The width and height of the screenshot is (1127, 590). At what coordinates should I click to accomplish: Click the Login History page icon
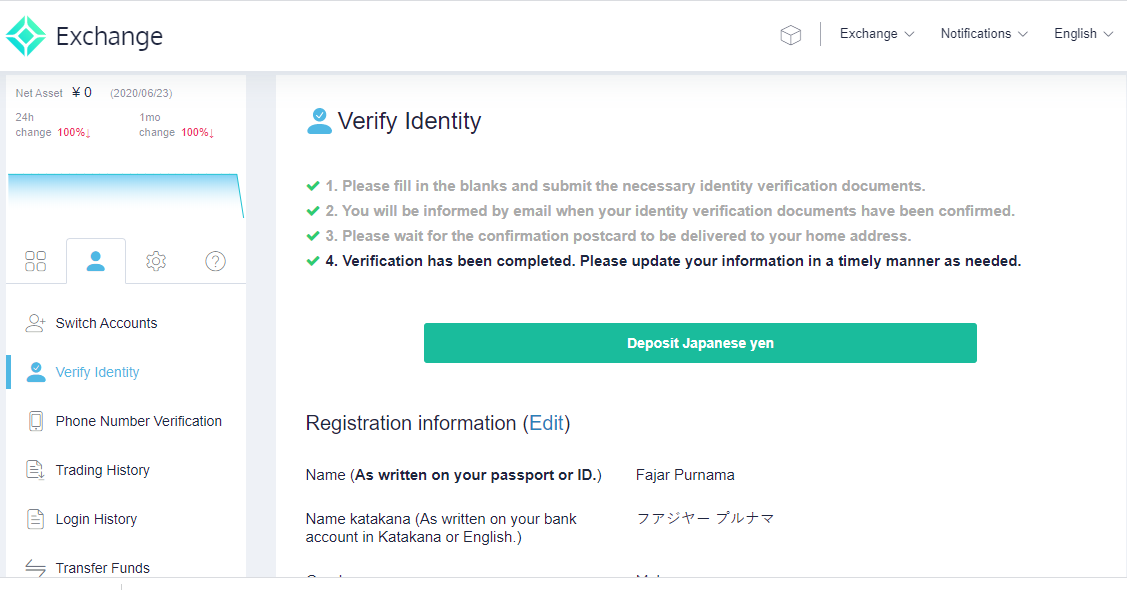(35, 519)
